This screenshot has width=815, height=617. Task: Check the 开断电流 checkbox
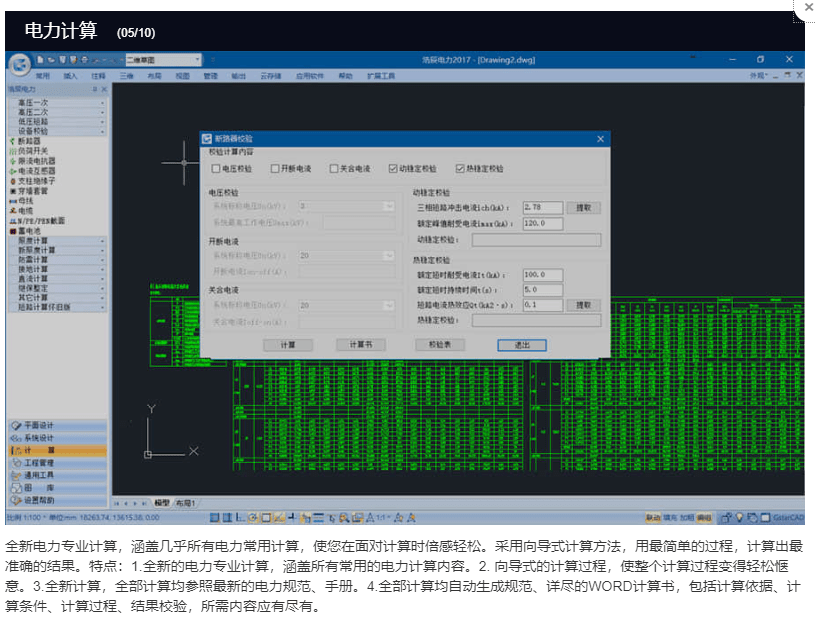pos(275,168)
